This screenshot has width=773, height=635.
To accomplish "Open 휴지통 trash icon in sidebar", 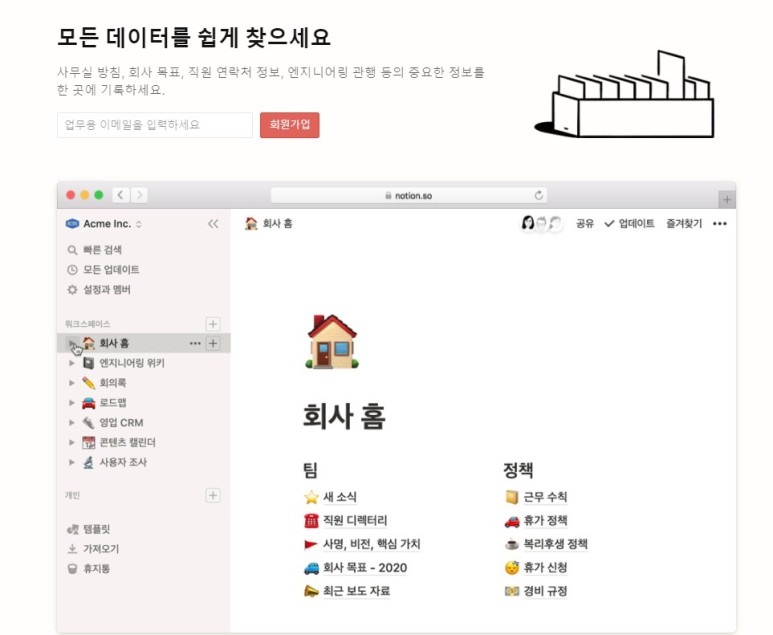I will 72,568.
